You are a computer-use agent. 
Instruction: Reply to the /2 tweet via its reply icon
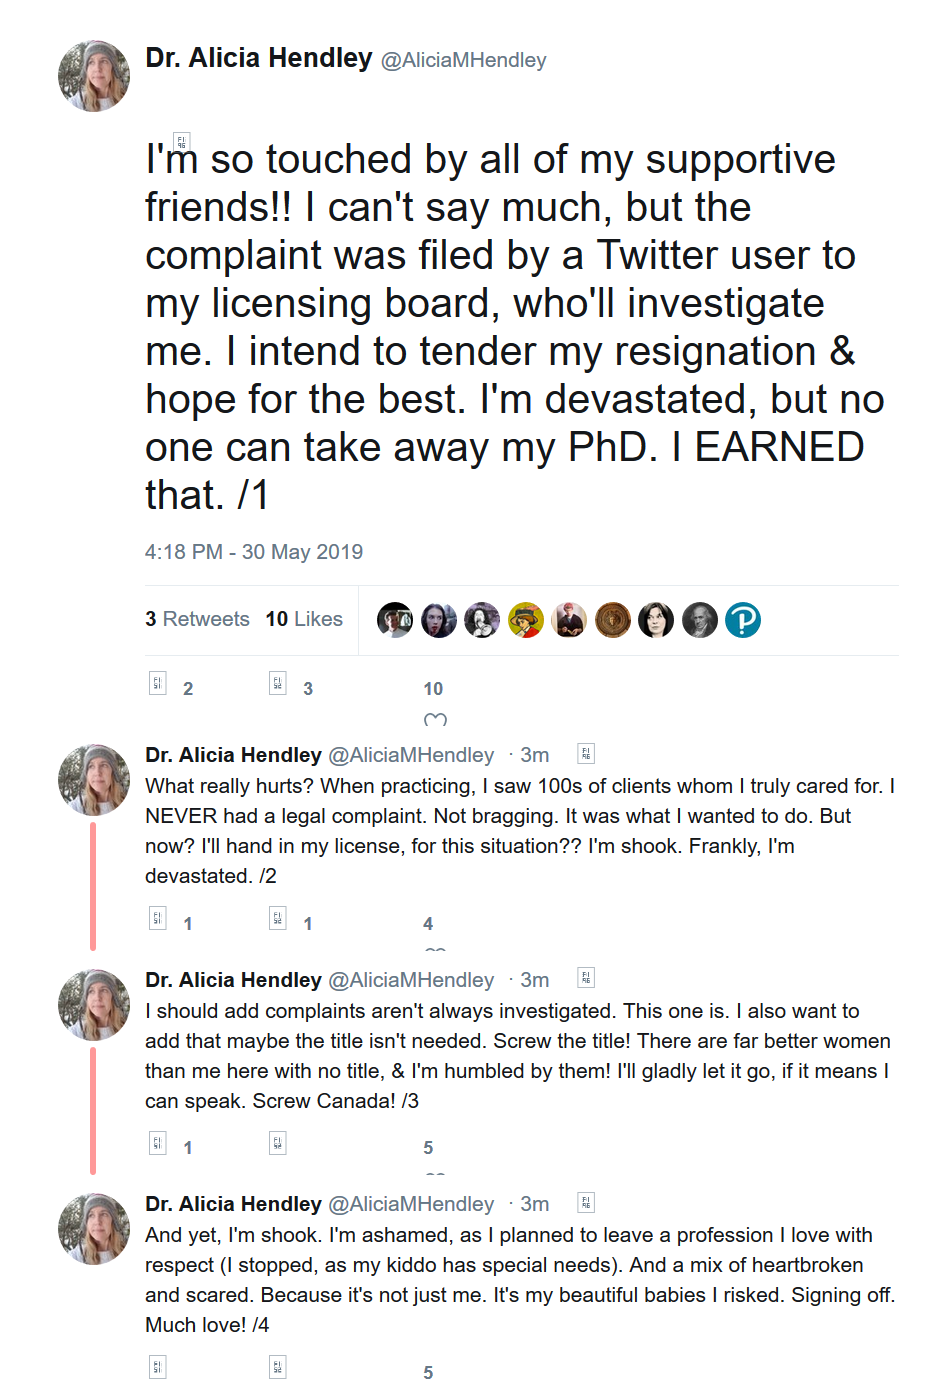point(158,918)
